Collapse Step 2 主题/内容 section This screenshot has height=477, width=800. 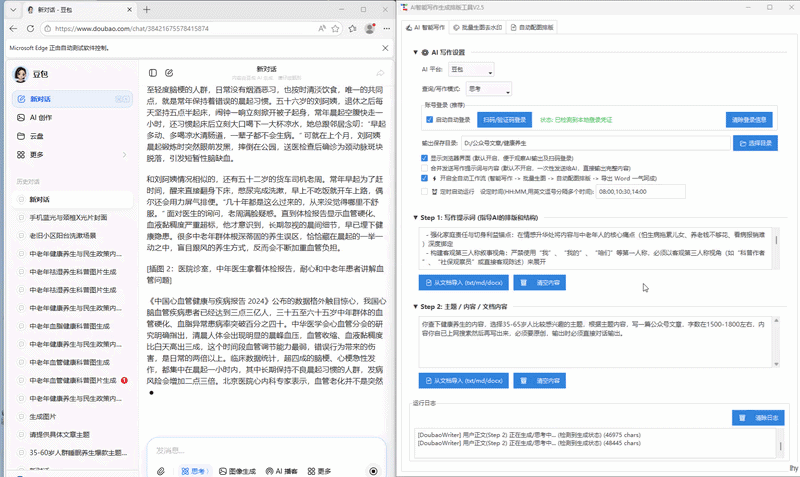[415, 307]
